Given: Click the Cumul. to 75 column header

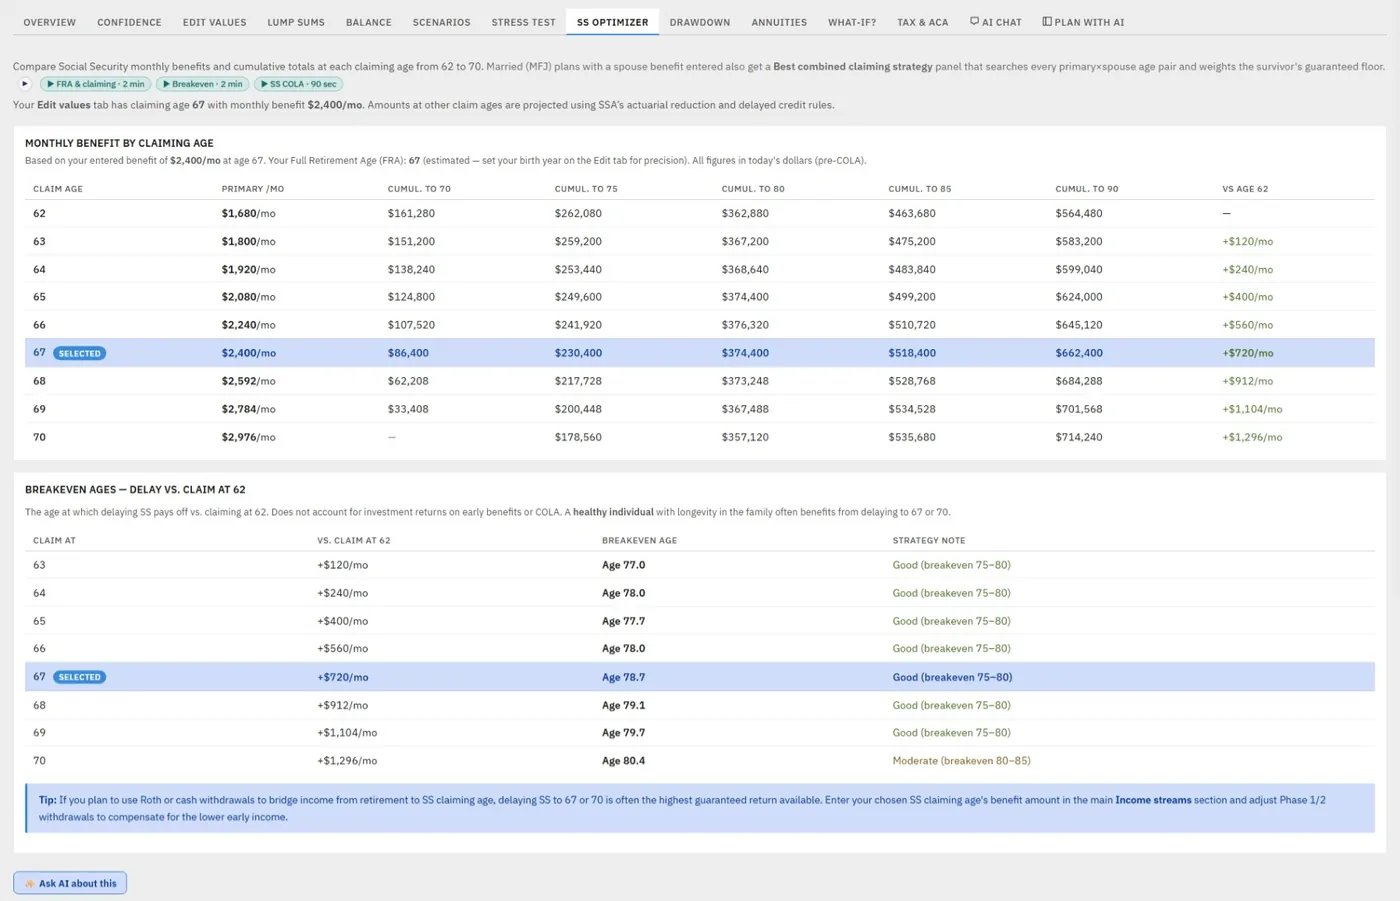Looking at the screenshot, I should click(x=586, y=189).
